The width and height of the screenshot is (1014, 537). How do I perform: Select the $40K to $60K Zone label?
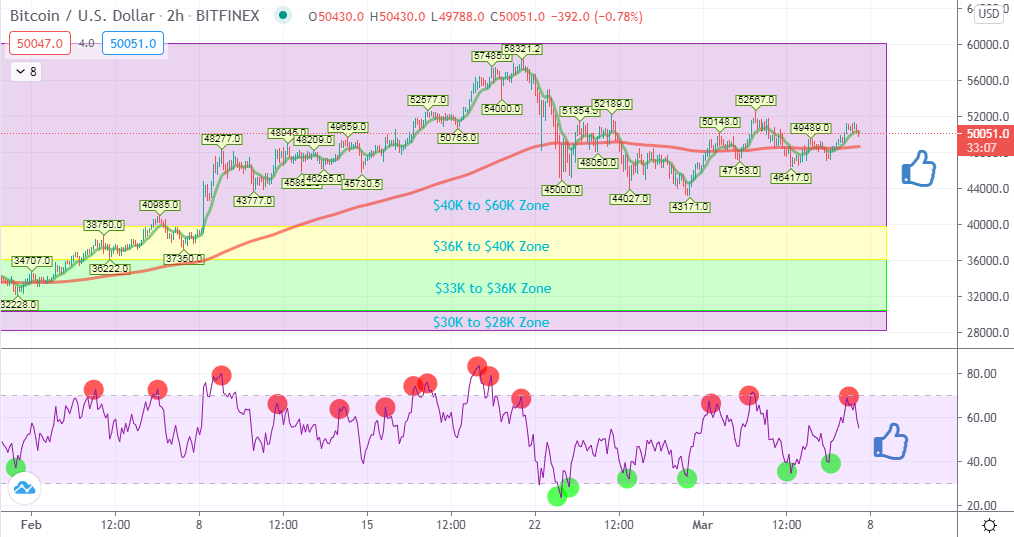pos(491,205)
